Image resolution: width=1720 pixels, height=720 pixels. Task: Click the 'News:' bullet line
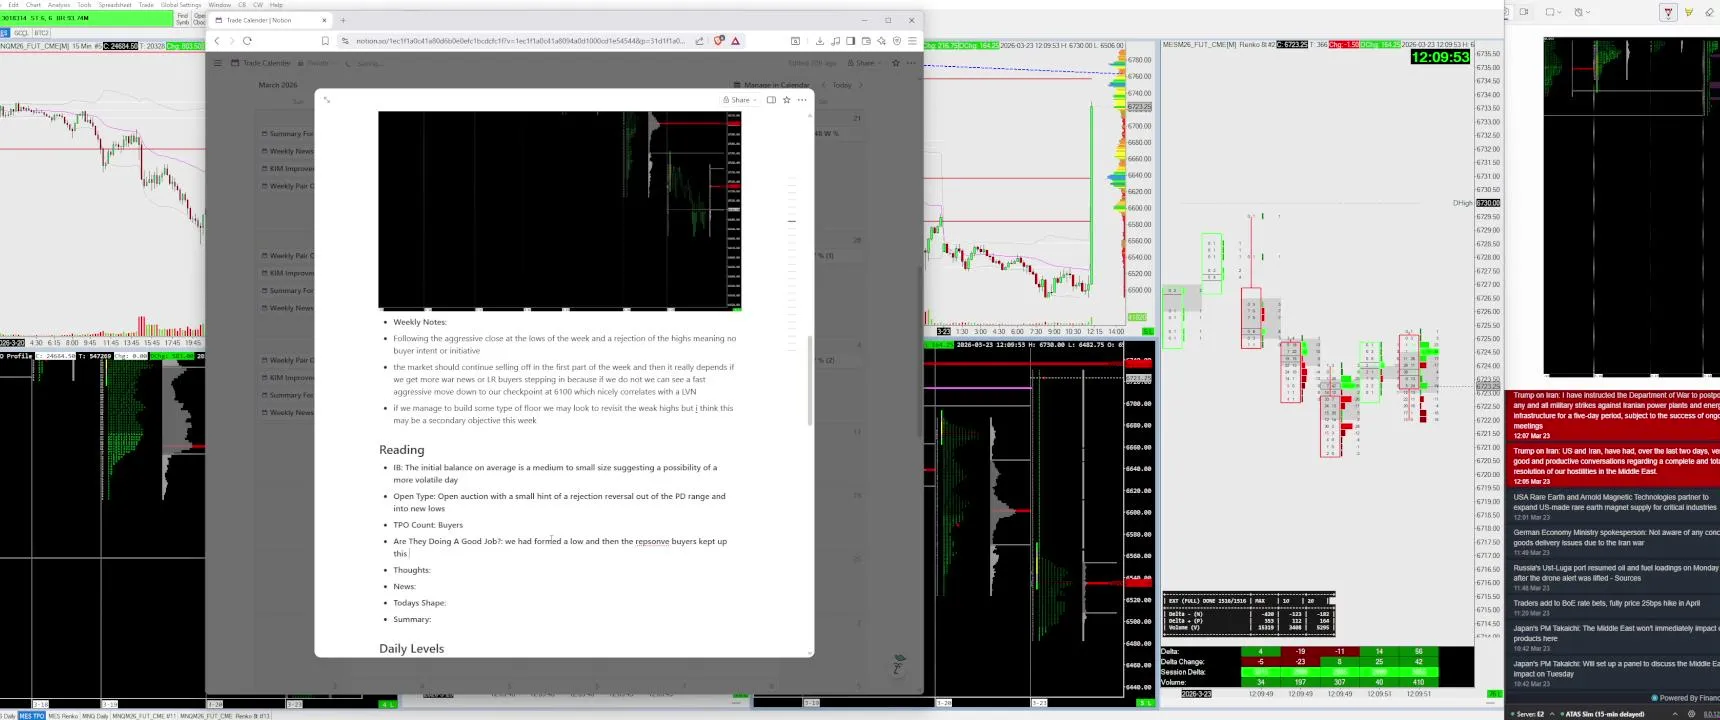[404, 586]
